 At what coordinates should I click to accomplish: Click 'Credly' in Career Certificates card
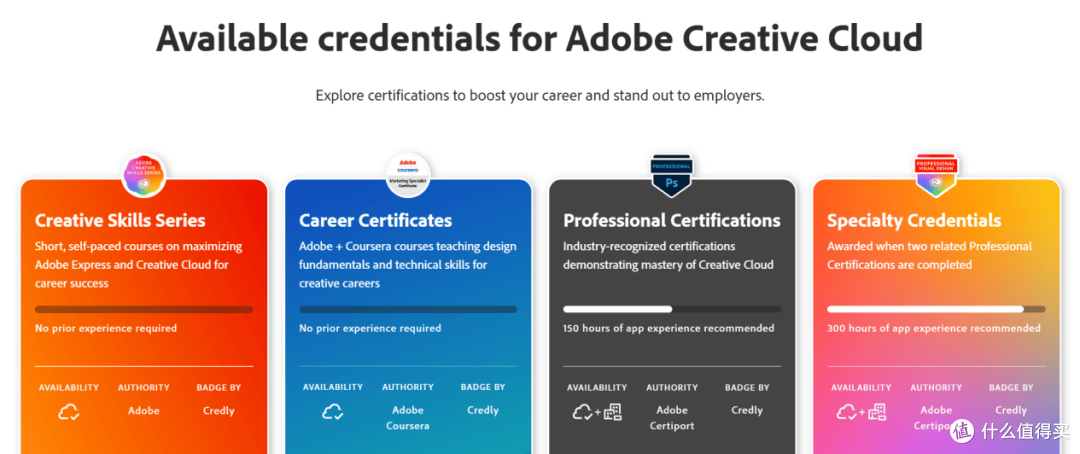(x=483, y=411)
